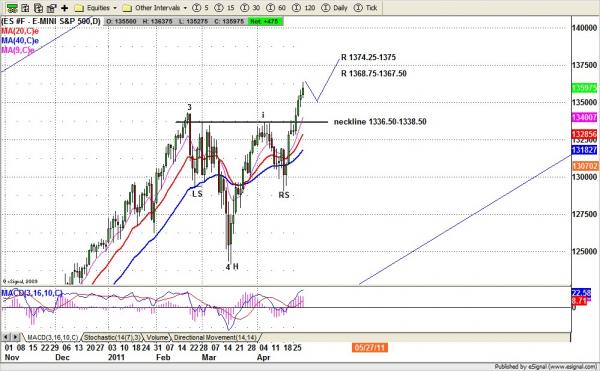Click the MA(20,C)e study label
The width and height of the screenshot is (600, 371).
[20, 31]
